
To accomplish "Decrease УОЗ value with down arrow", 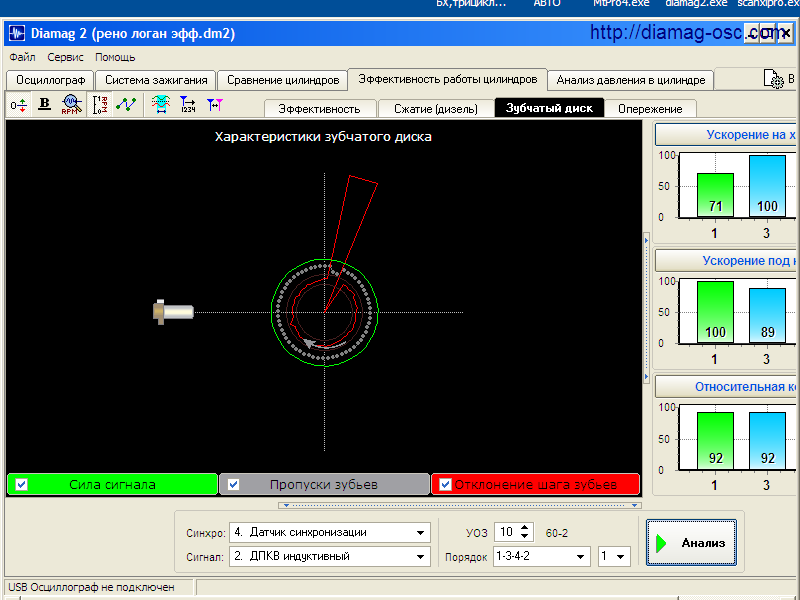I will 525,536.
